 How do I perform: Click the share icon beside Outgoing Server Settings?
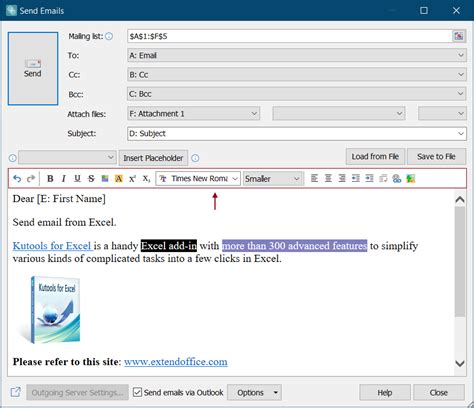pos(15,392)
